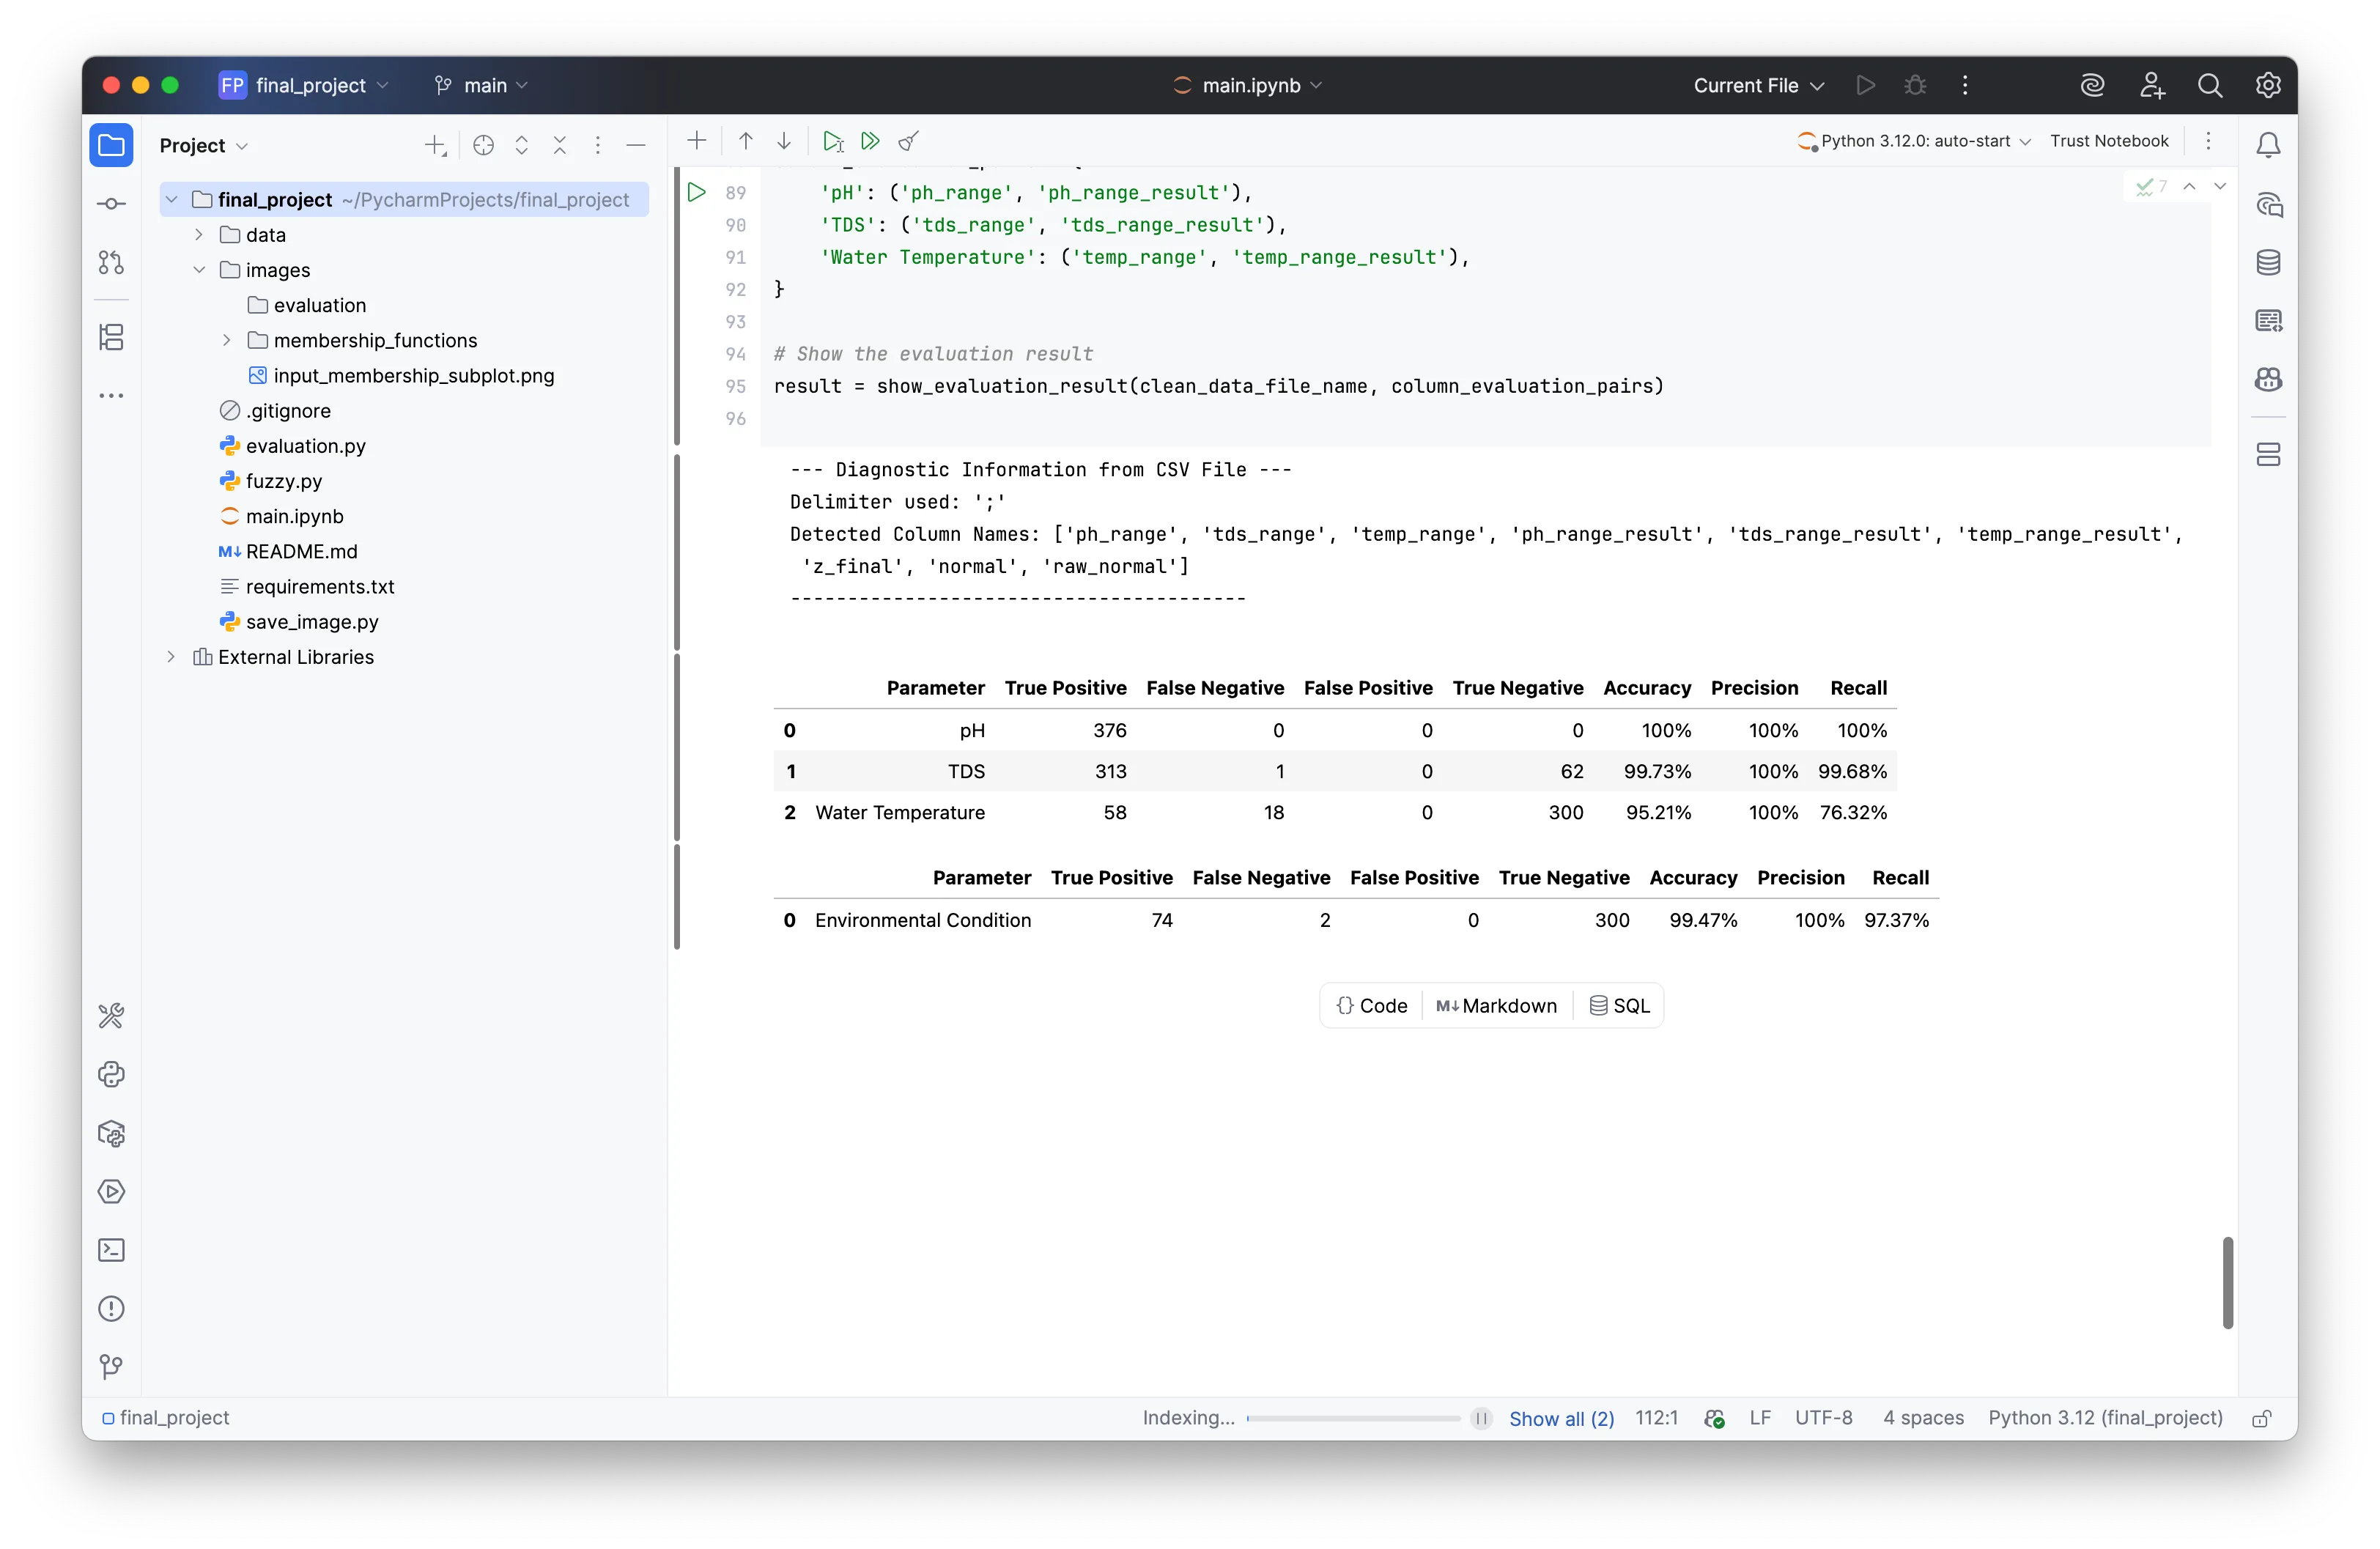Open the Notifications bell icon
2380x1549 pixels.
click(x=2268, y=145)
